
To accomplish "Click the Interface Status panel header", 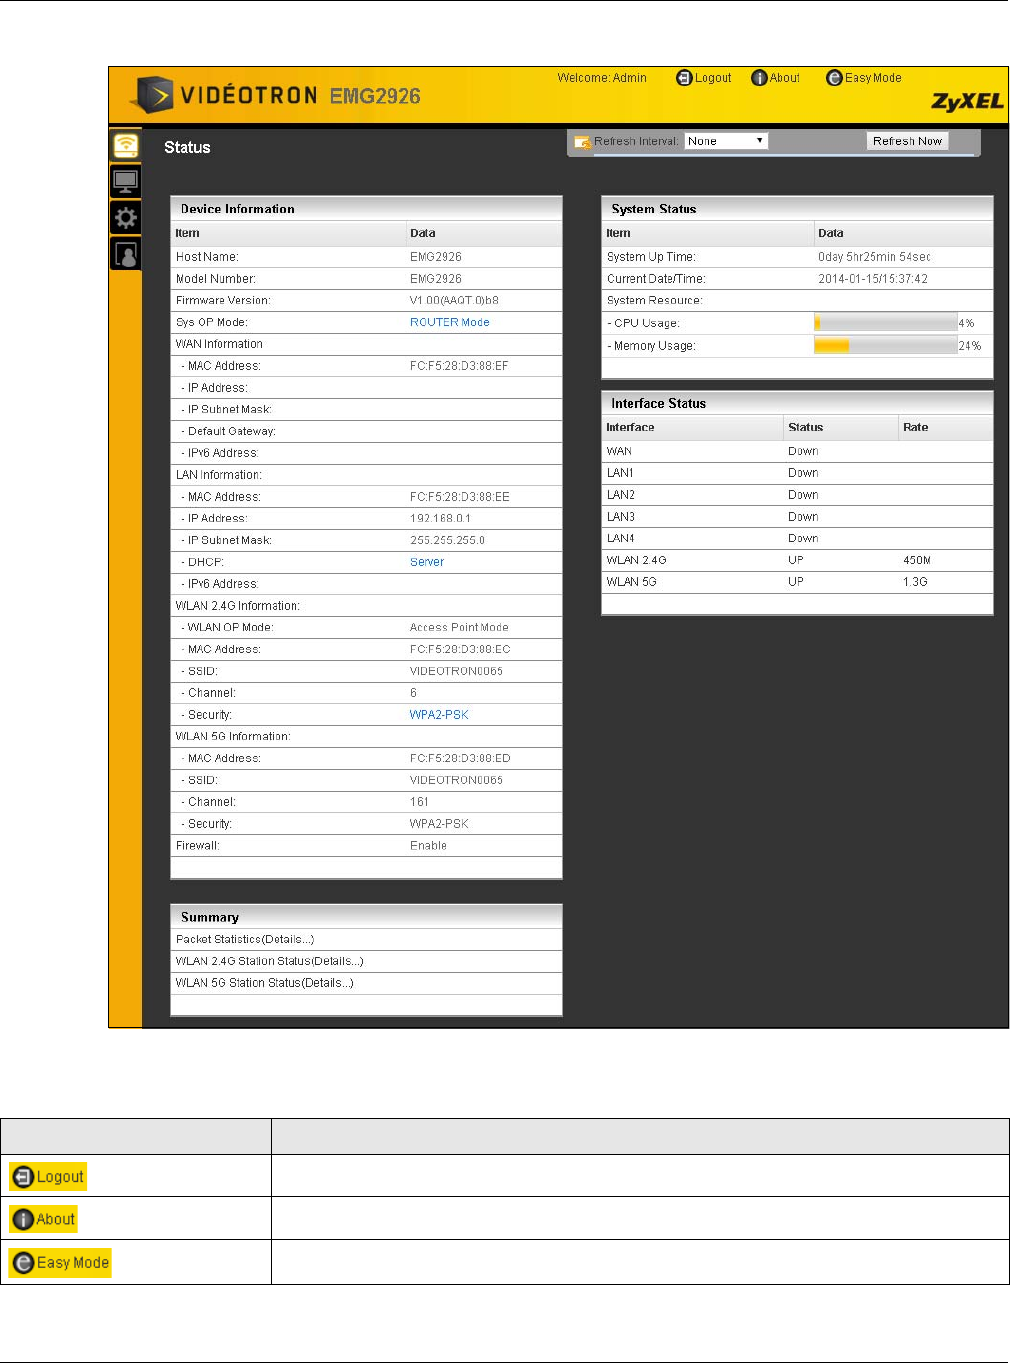I will (x=797, y=403).
